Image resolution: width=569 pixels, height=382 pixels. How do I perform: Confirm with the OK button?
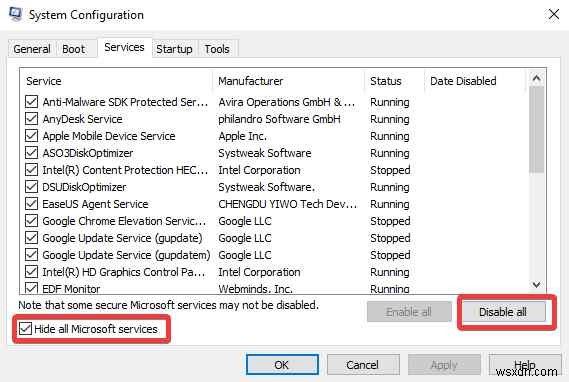tap(282, 365)
